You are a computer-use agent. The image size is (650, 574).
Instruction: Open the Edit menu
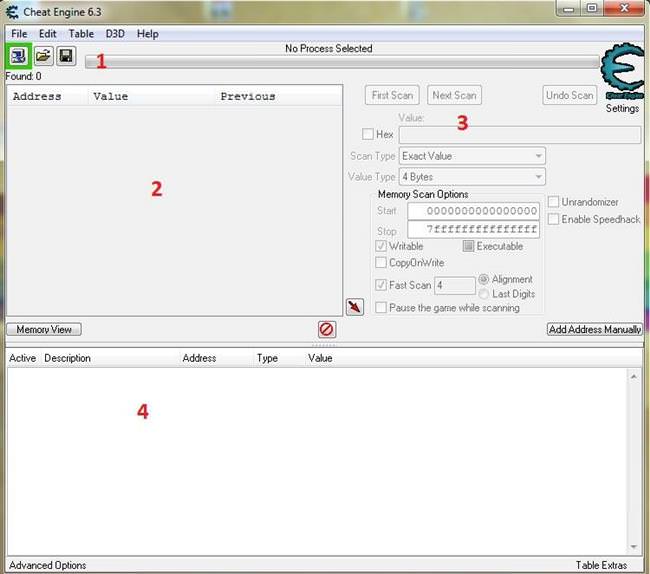[48, 34]
